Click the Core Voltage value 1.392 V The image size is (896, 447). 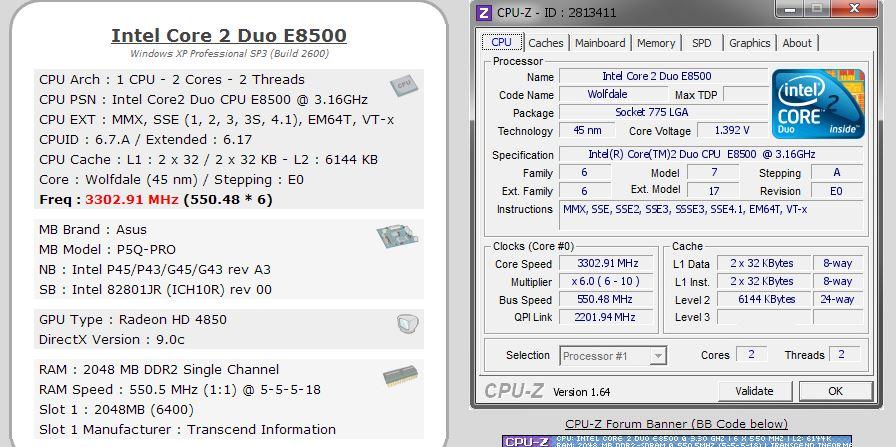click(x=732, y=130)
